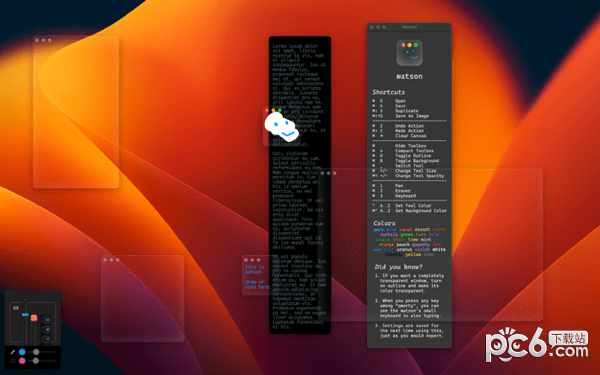The height and width of the screenshot is (375, 600).
Task: Focus the translucent purple window at bottom left
Action: tap(143, 298)
